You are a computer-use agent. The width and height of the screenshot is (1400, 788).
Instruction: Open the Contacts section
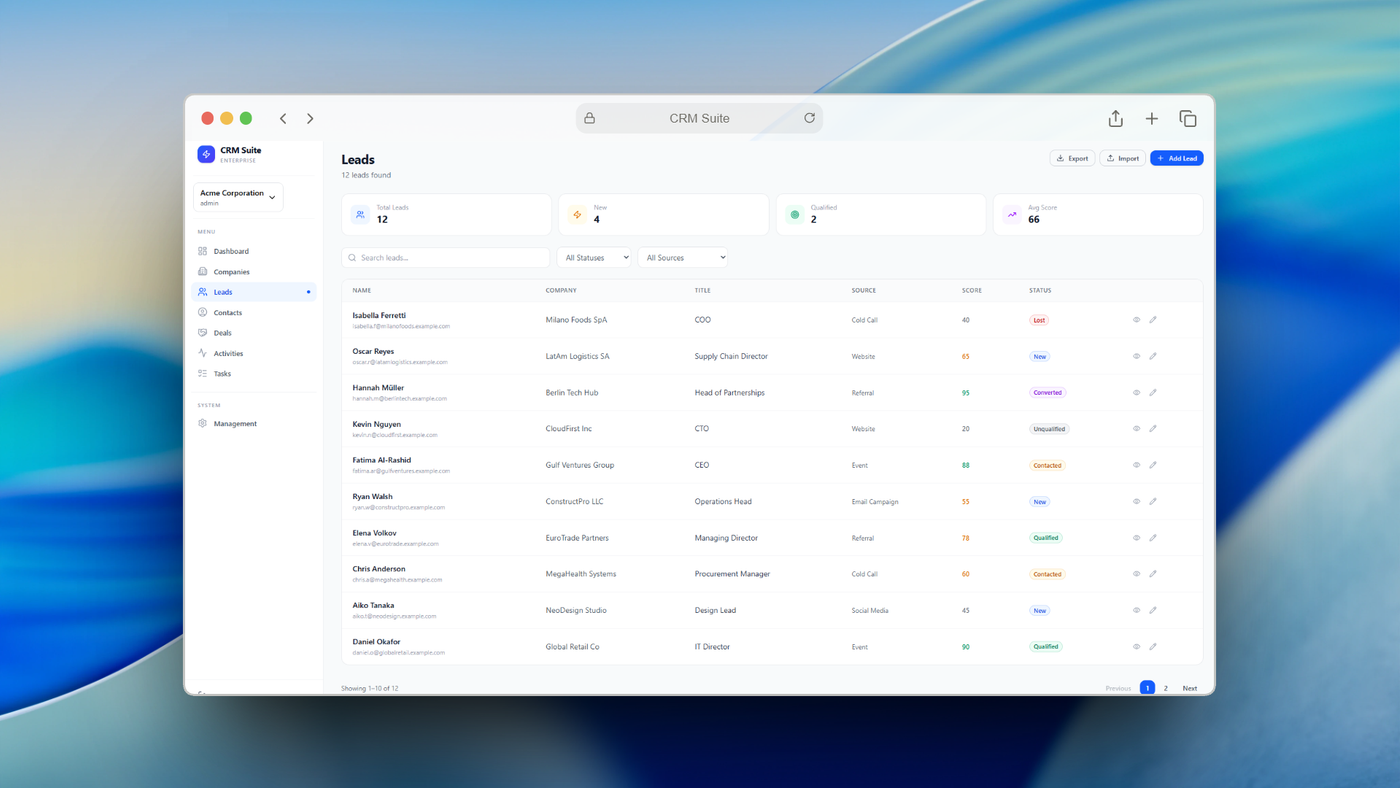coord(228,312)
